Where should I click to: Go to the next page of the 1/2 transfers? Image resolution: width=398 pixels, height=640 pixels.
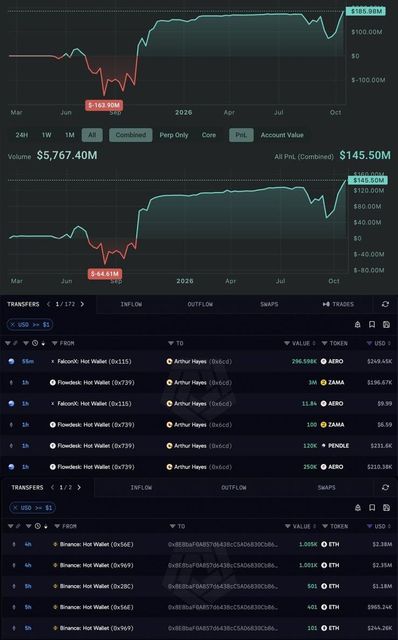[x=79, y=487]
